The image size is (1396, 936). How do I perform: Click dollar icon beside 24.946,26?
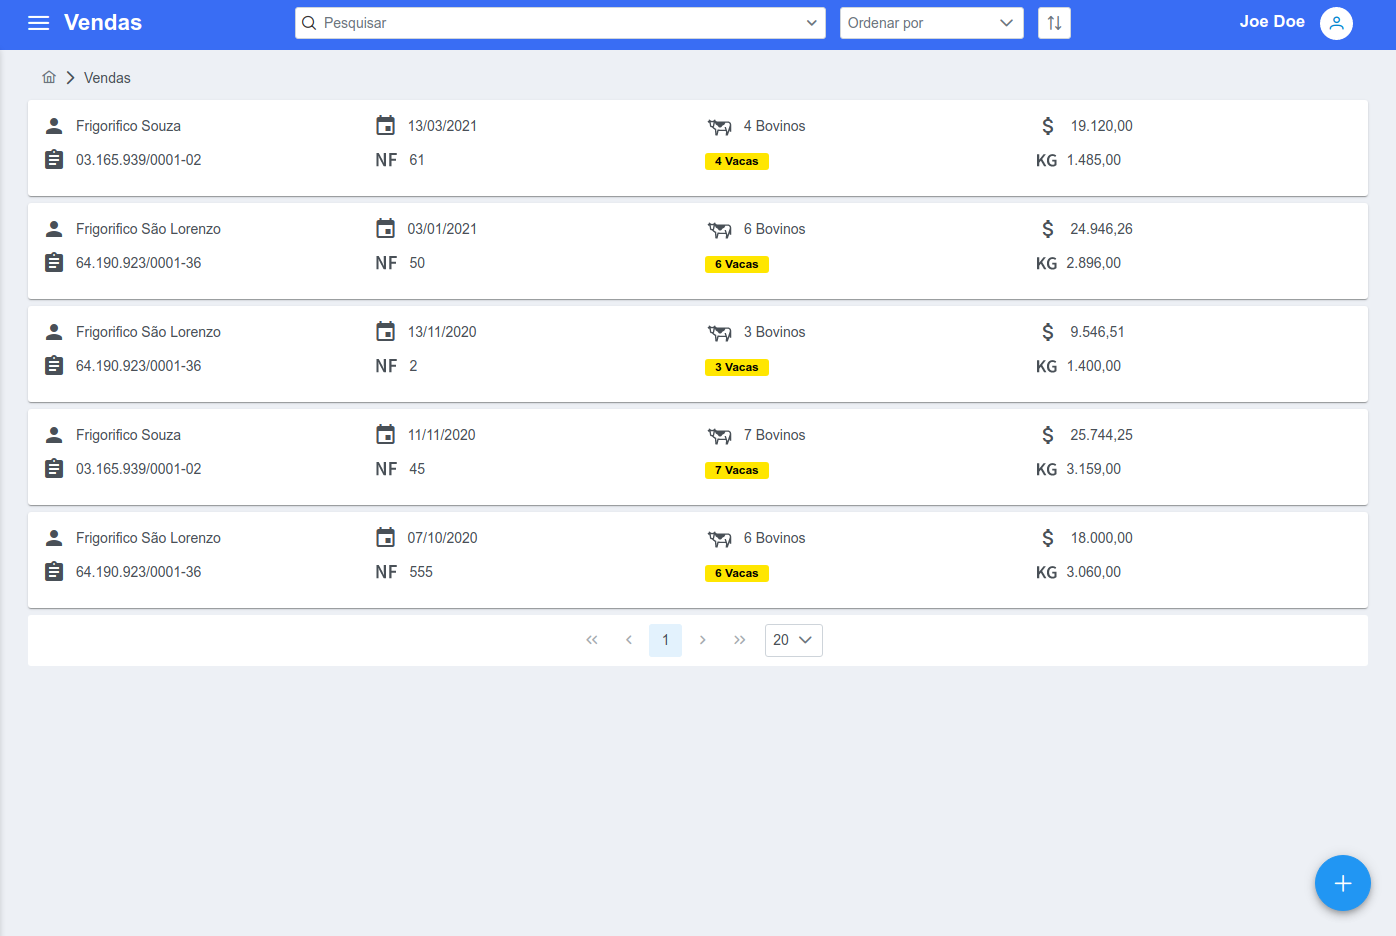(1047, 229)
